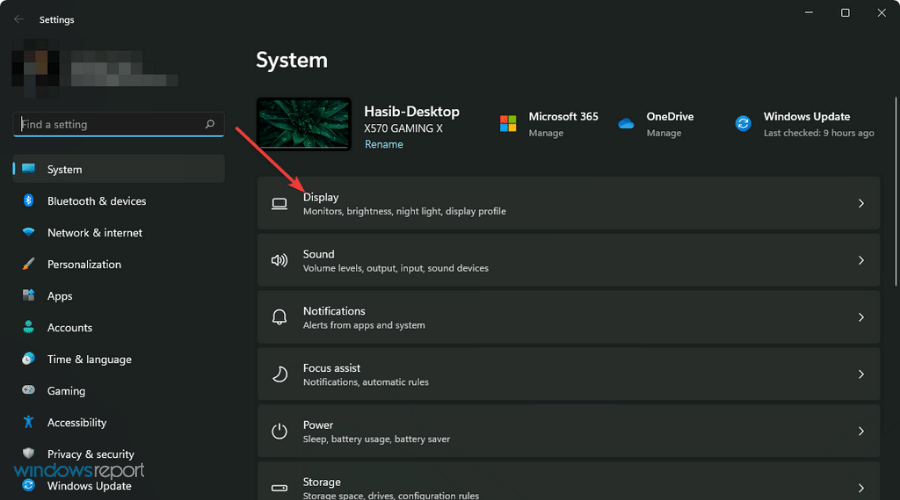
Task: Select the Personalization brush icon
Action: point(28,265)
